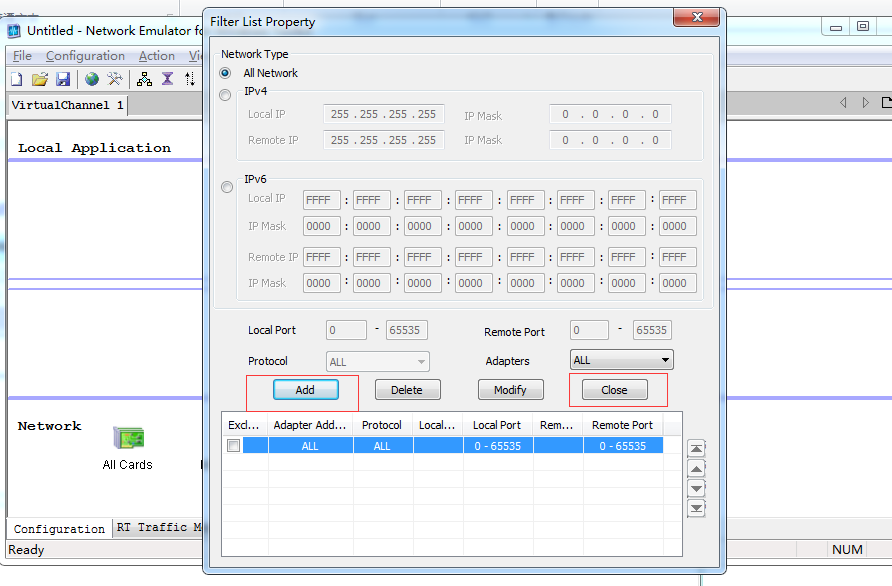Viewport: 892px width, 586px height.
Task: Click the globe toolbar icon
Action: 92,79
